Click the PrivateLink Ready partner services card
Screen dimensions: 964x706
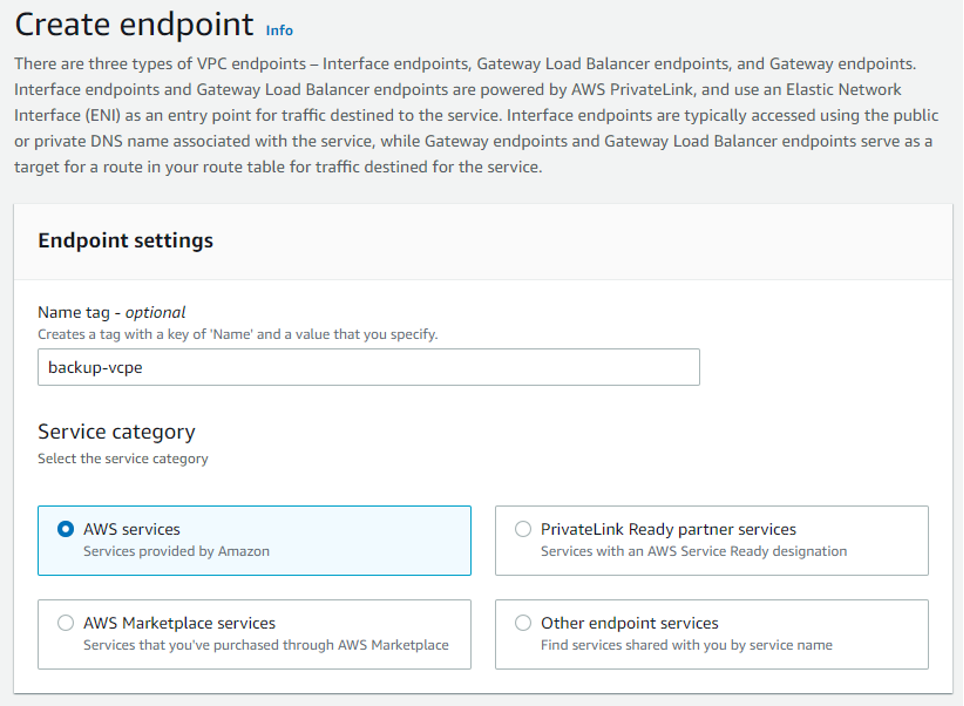(711, 540)
